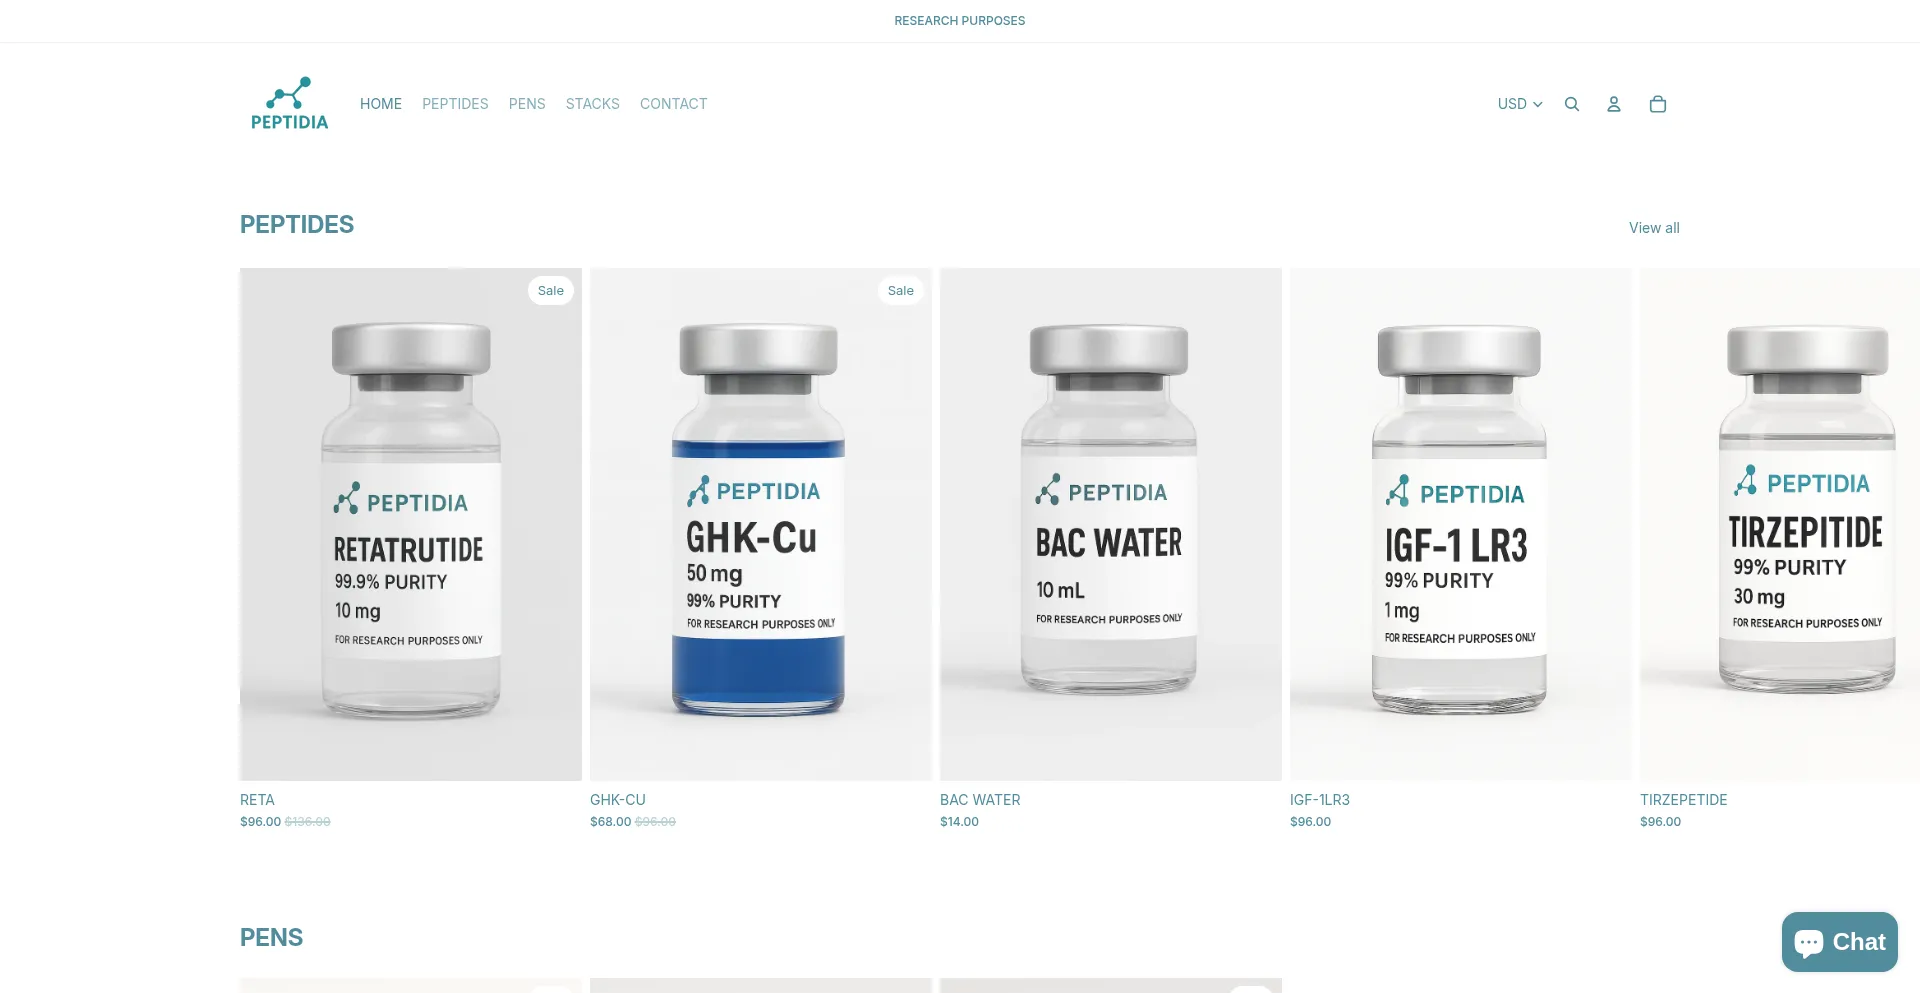Click the BAC WATER product title

[980, 800]
